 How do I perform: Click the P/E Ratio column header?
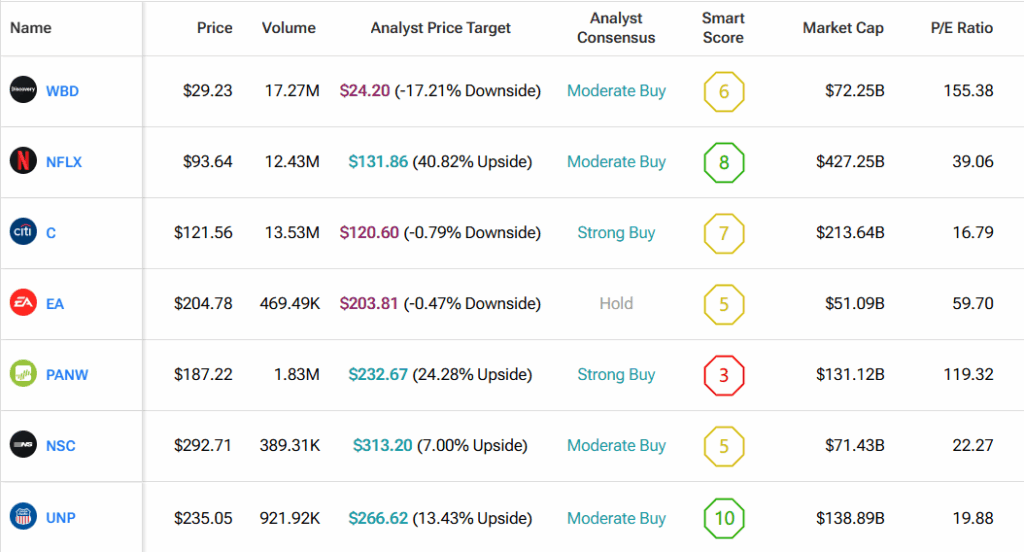[x=961, y=28]
